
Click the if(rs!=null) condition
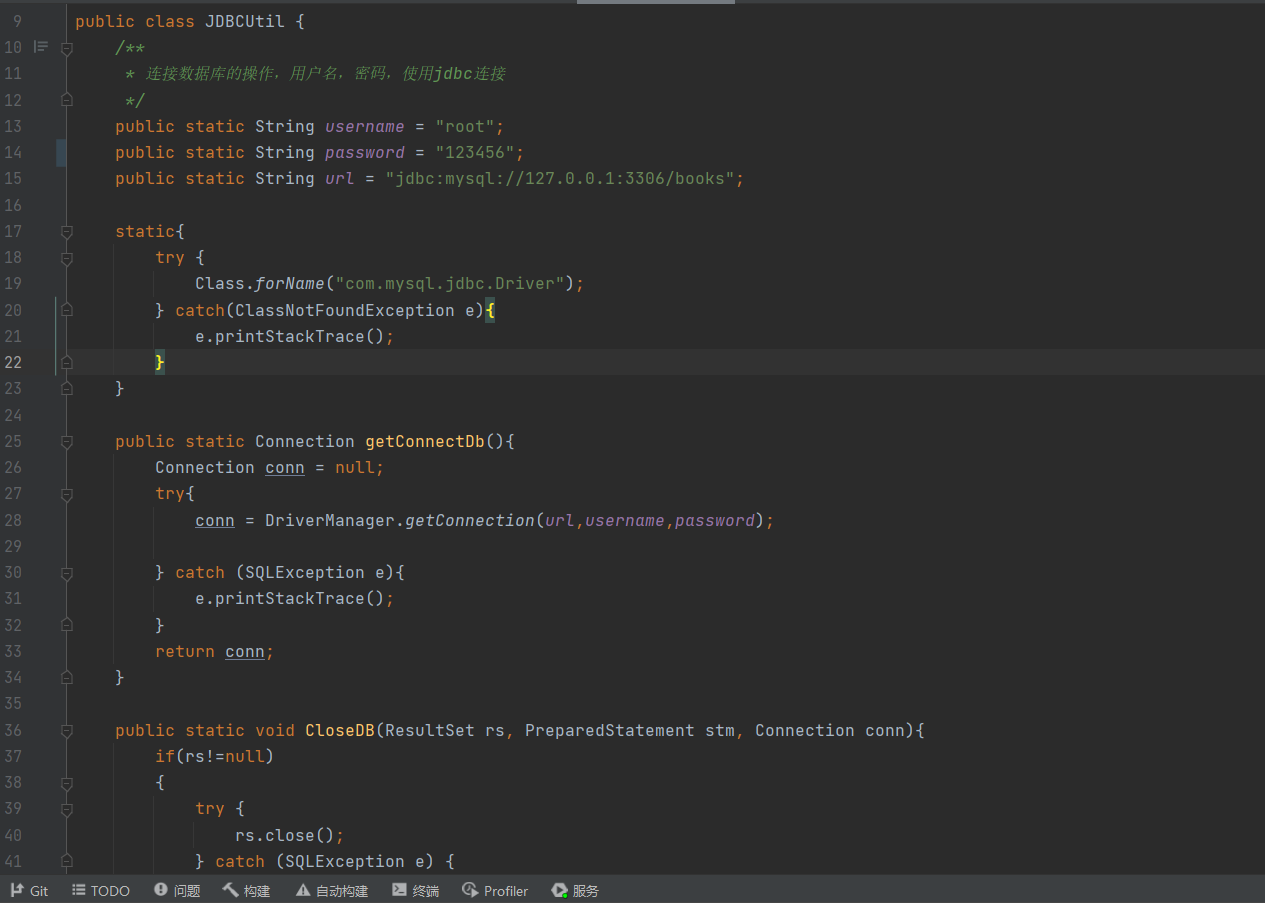tap(215, 757)
